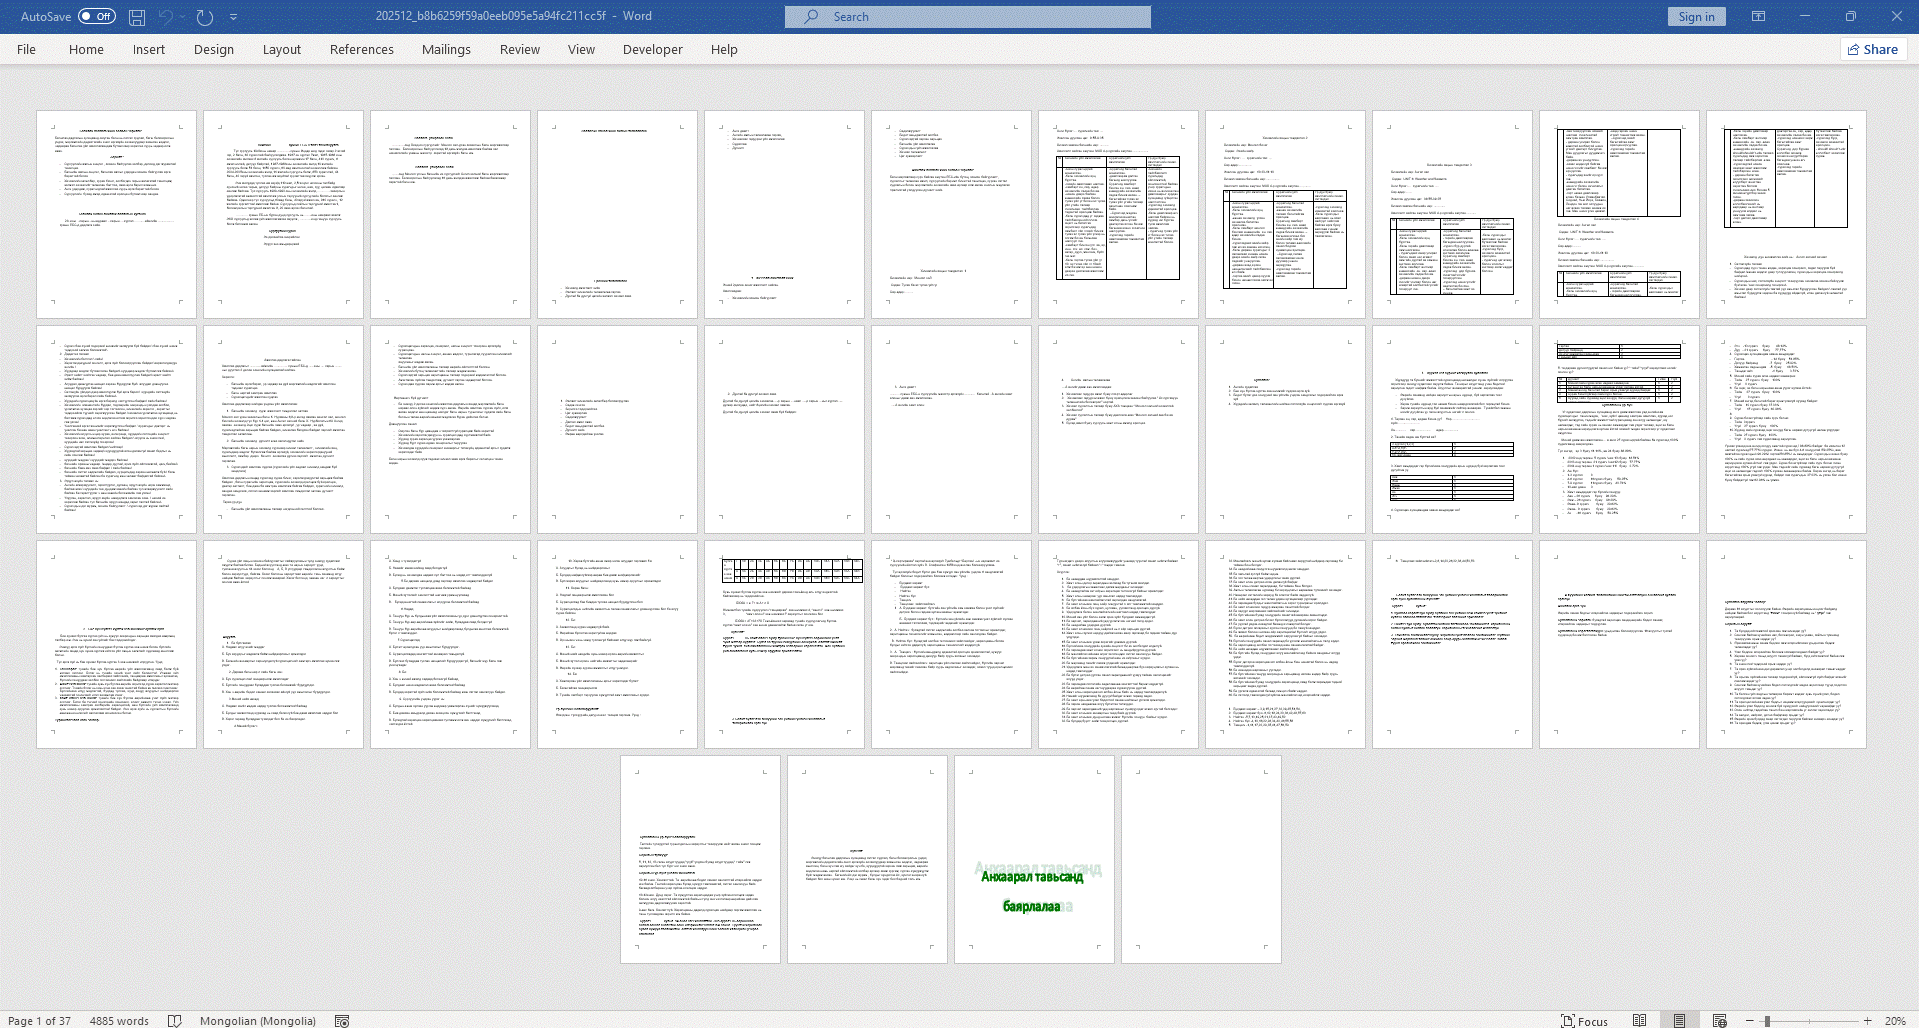Open the File menu
The image size is (1919, 1028).
coord(26,49)
